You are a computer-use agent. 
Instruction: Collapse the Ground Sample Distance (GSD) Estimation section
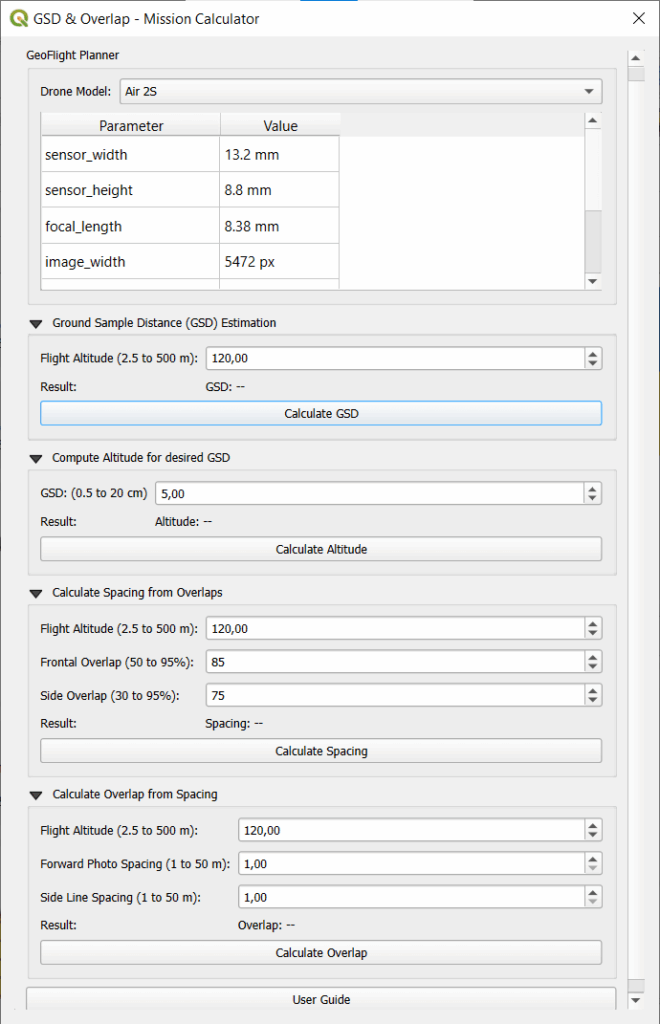(36, 323)
